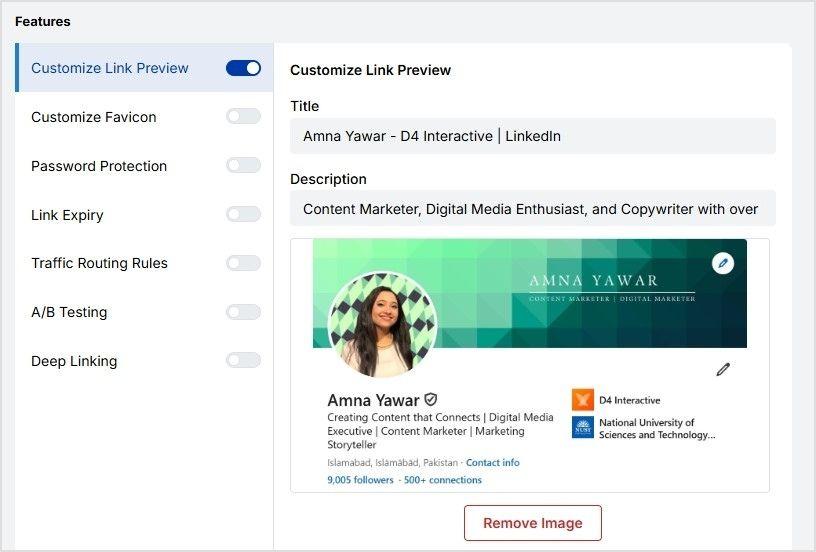Click the profile edit pencil icon
Viewport: 816px width, 552px height.
(723, 369)
